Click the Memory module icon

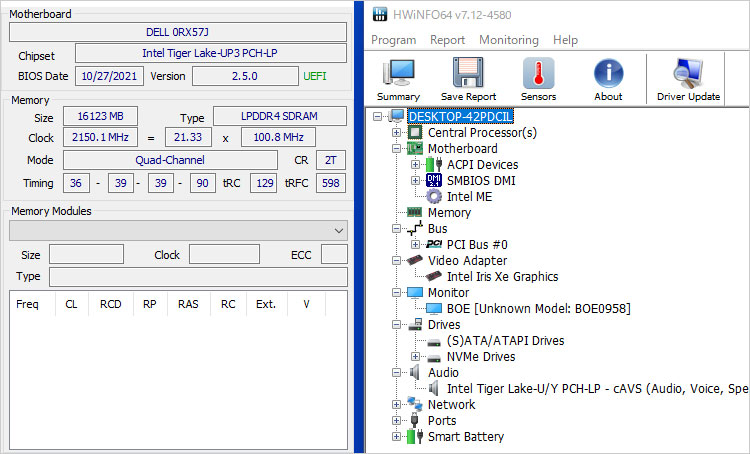pyautogui.click(x=414, y=212)
